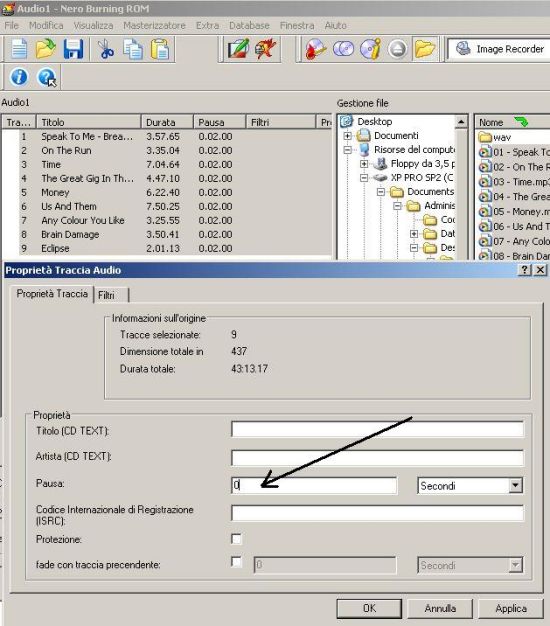
Task: Open the Database menu
Action: coord(249,25)
